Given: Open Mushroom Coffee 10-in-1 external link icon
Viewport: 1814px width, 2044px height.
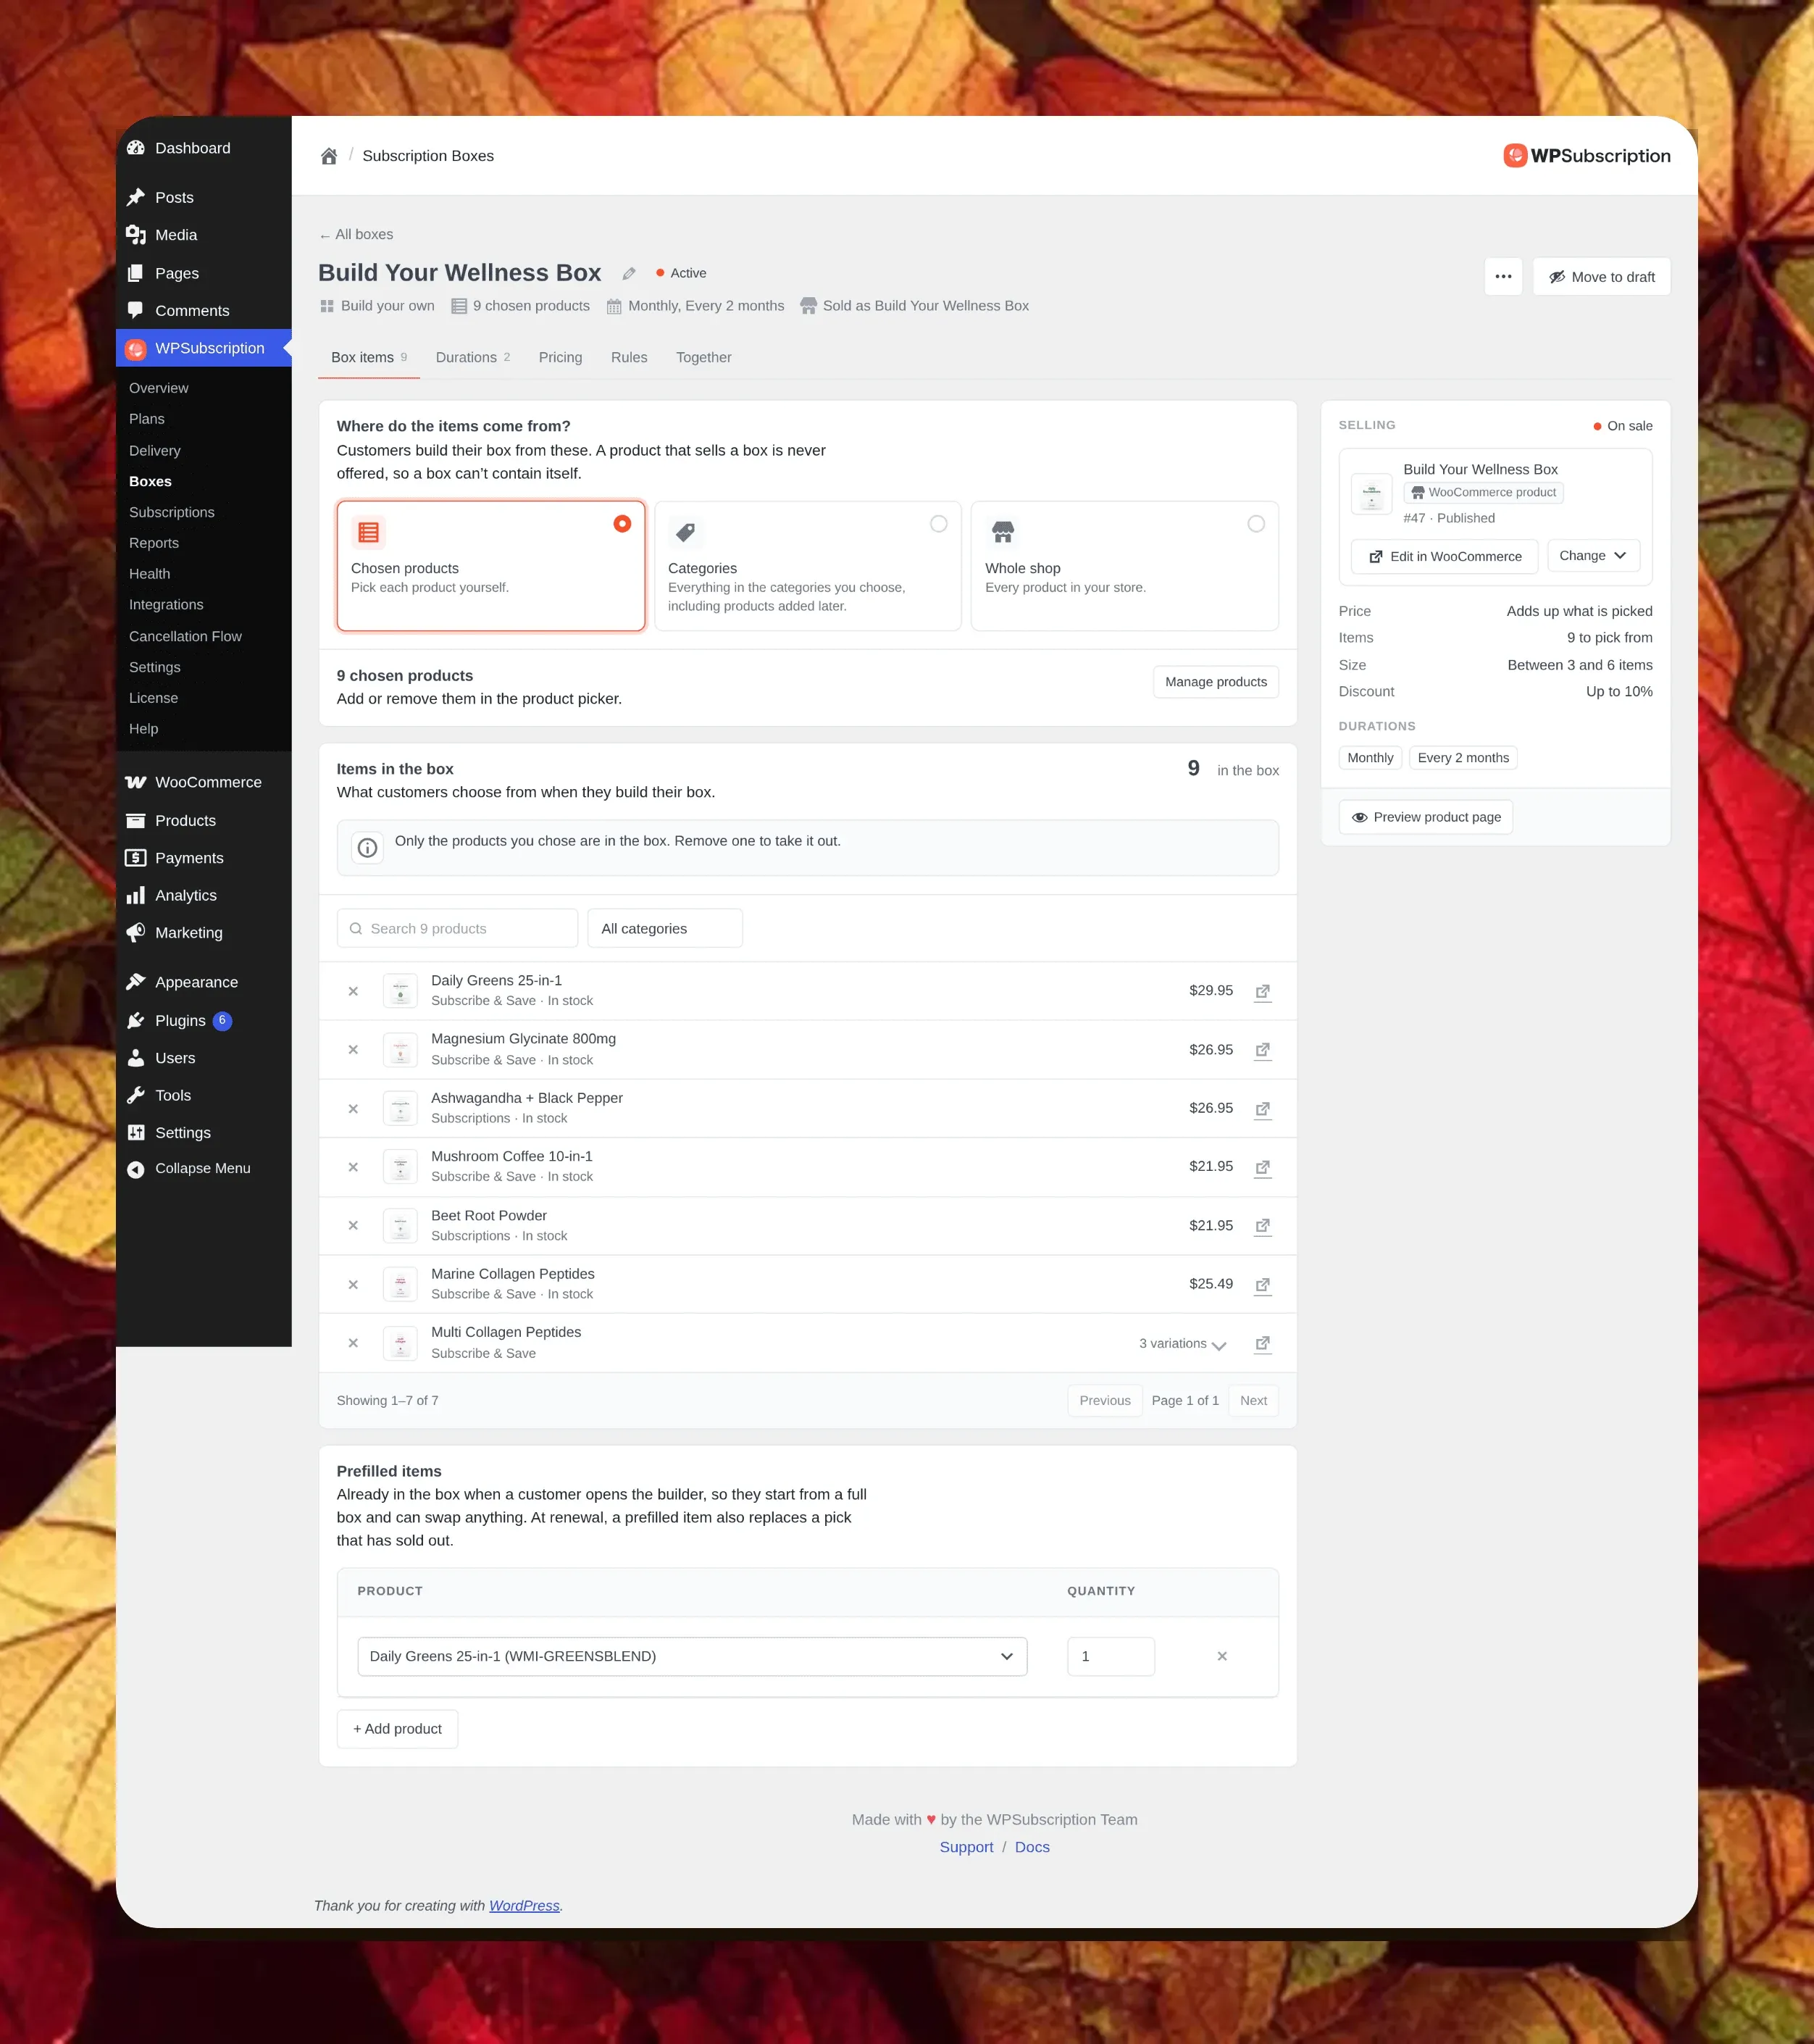Looking at the screenshot, I should tap(1263, 1167).
